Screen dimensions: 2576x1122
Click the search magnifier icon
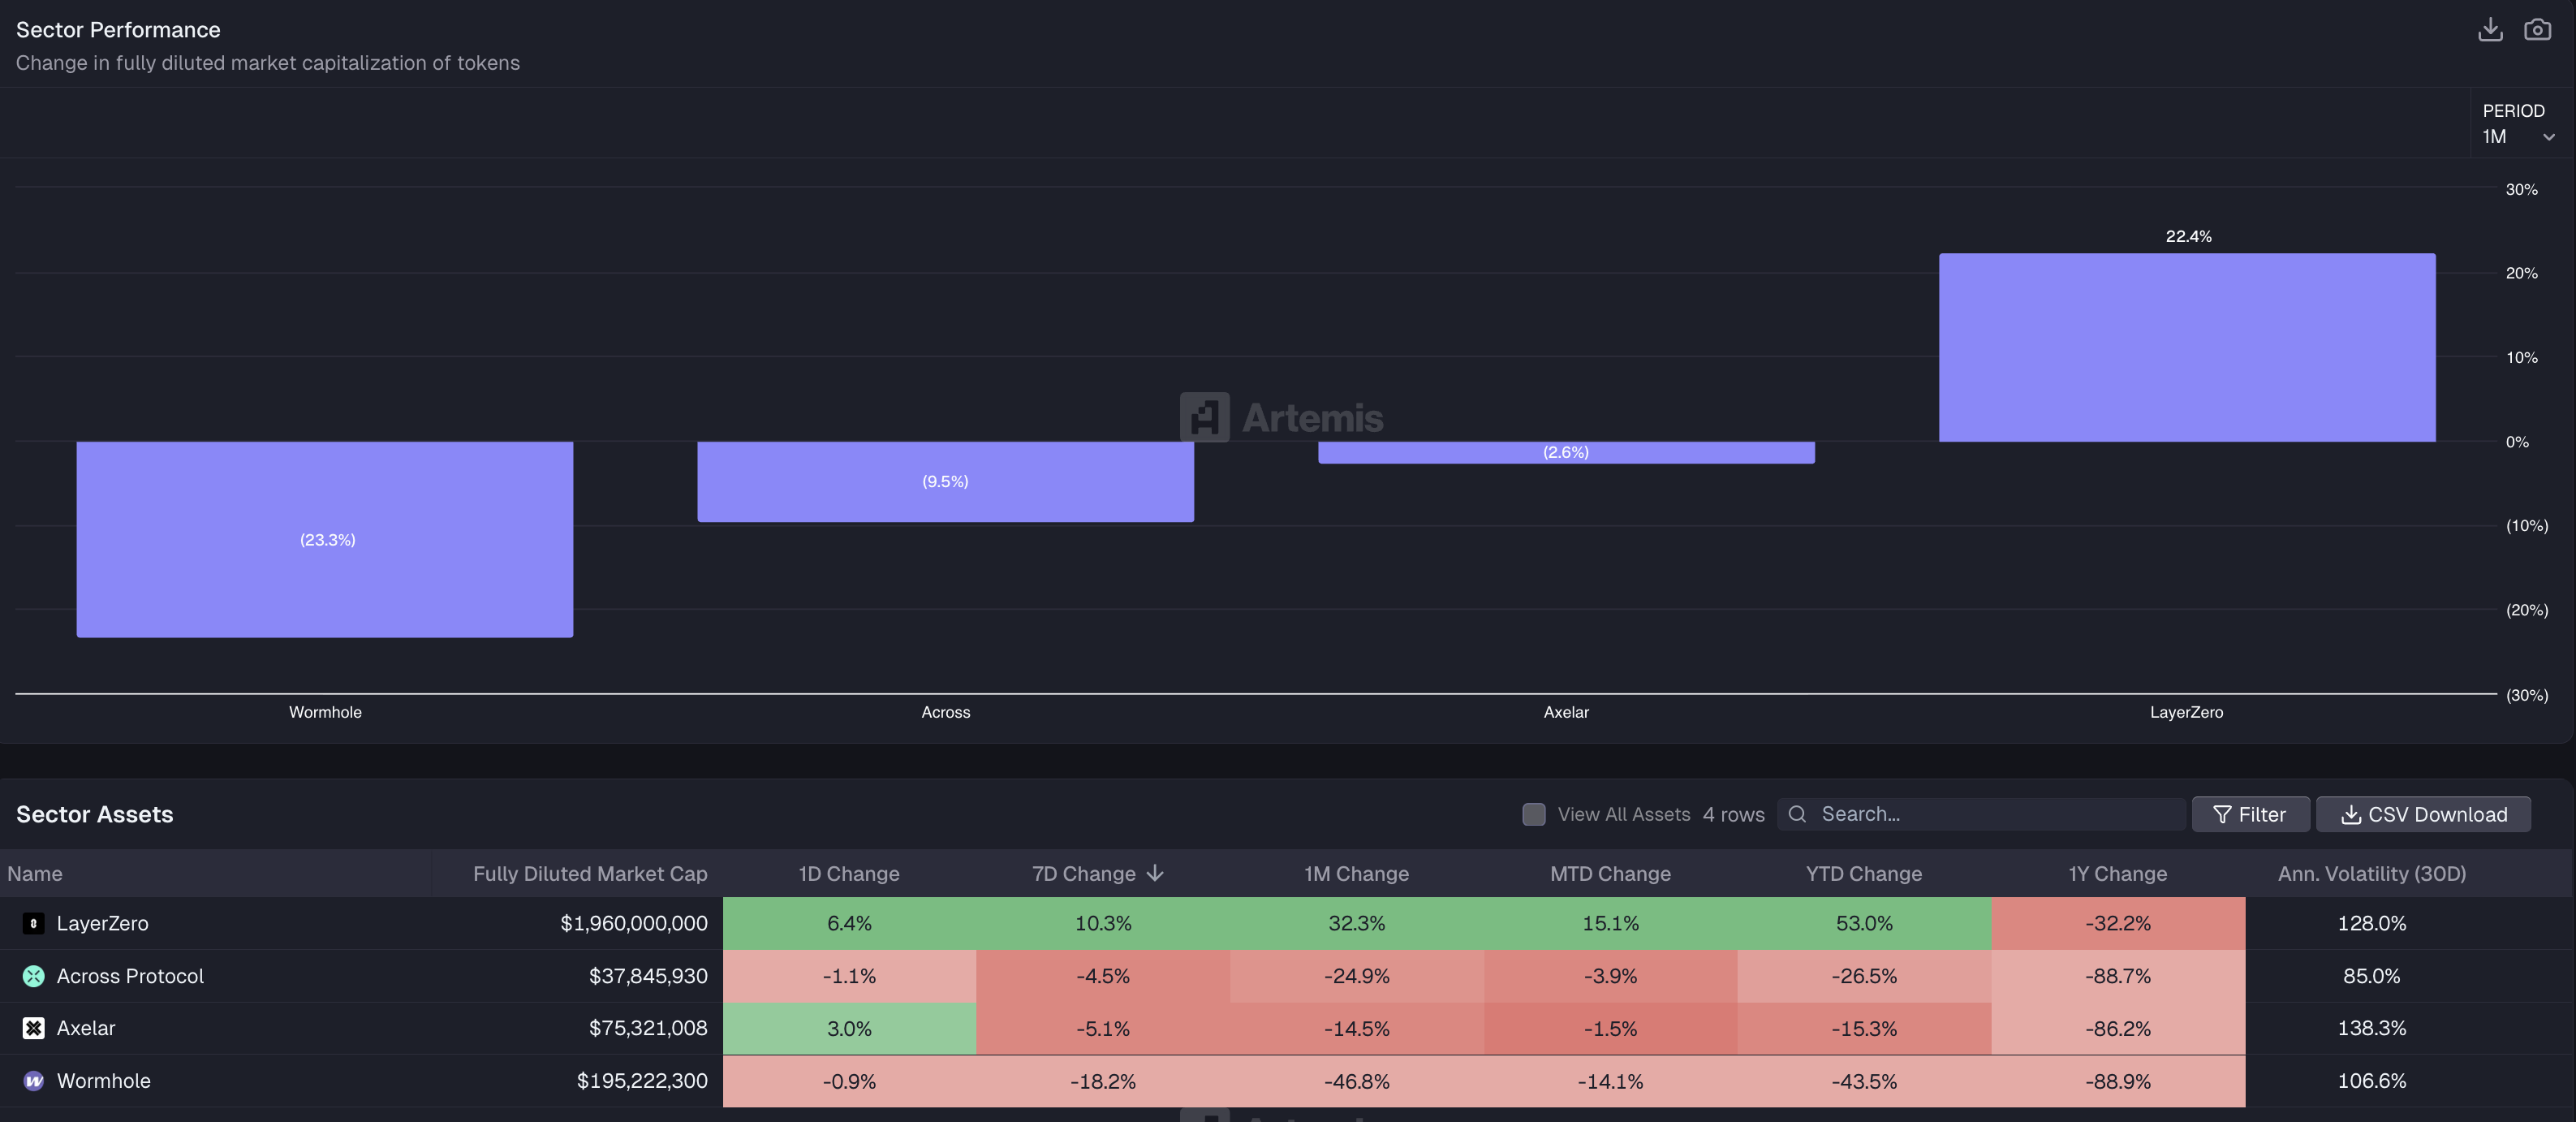pyautogui.click(x=1797, y=814)
